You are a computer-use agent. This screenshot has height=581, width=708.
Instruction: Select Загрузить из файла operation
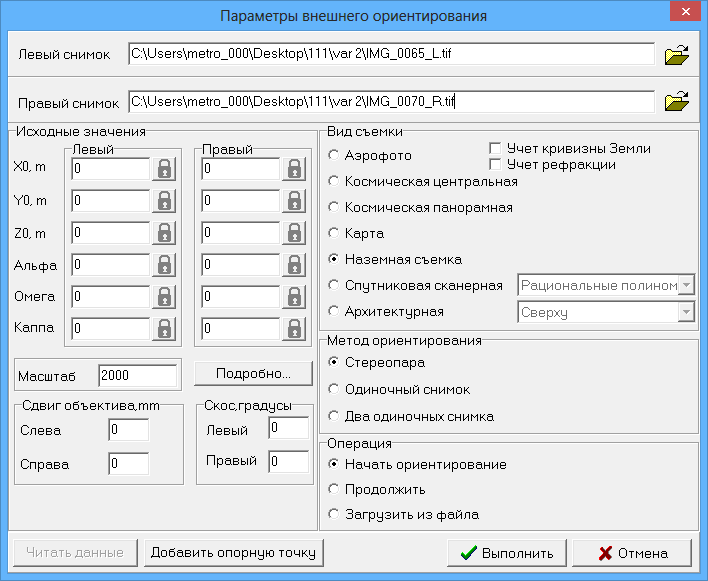[334, 514]
